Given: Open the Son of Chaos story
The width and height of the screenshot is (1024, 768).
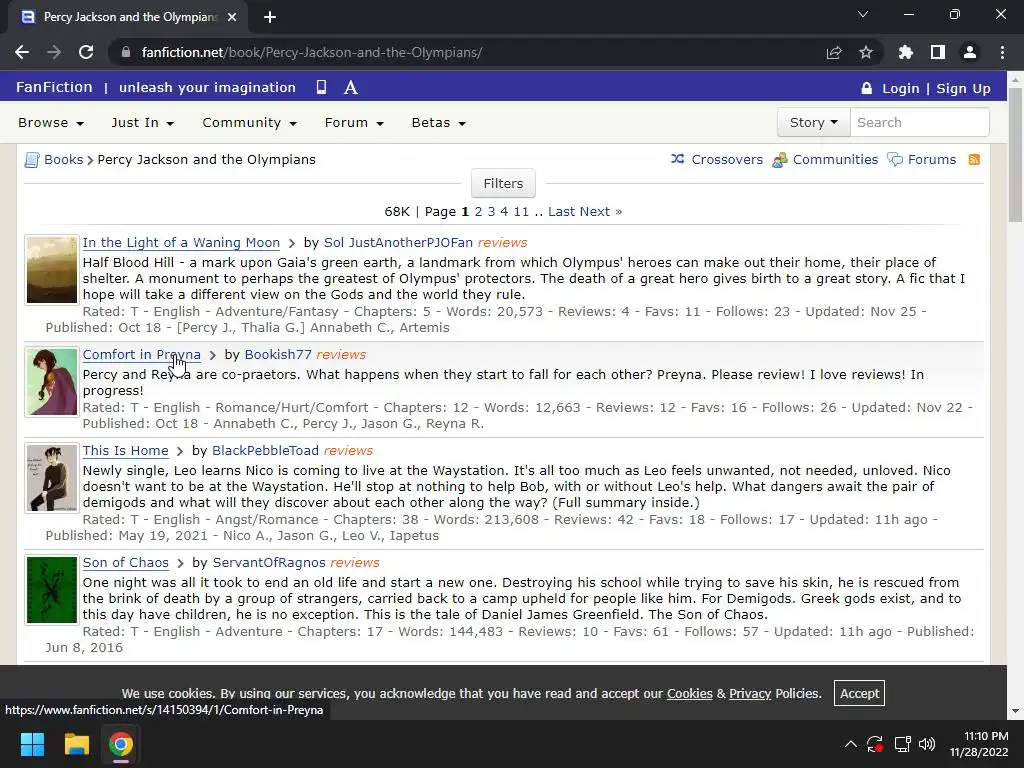Looking at the screenshot, I should point(125,563).
